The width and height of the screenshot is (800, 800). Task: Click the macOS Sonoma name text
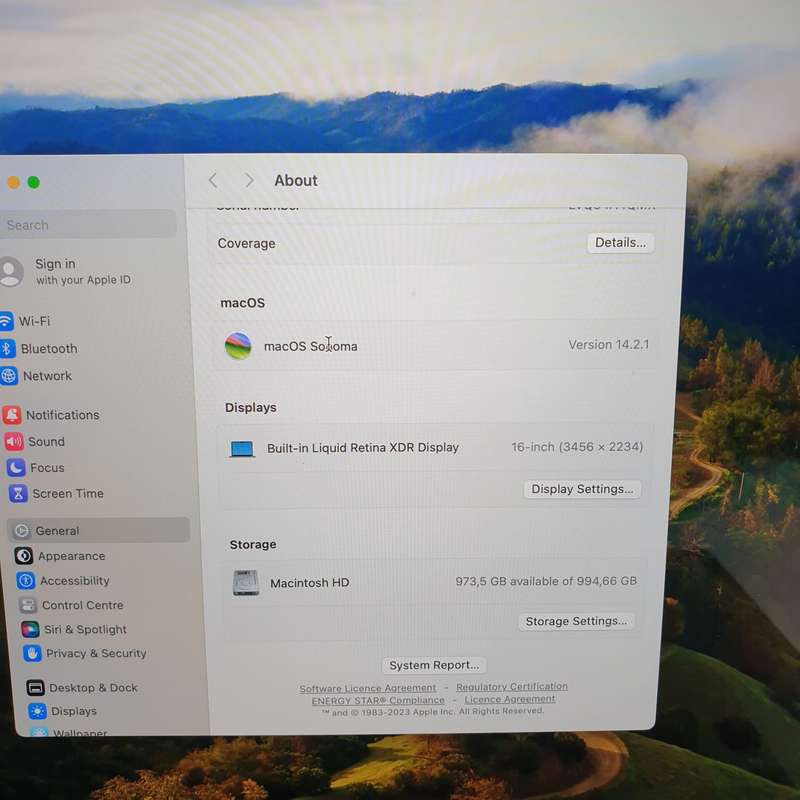click(311, 346)
